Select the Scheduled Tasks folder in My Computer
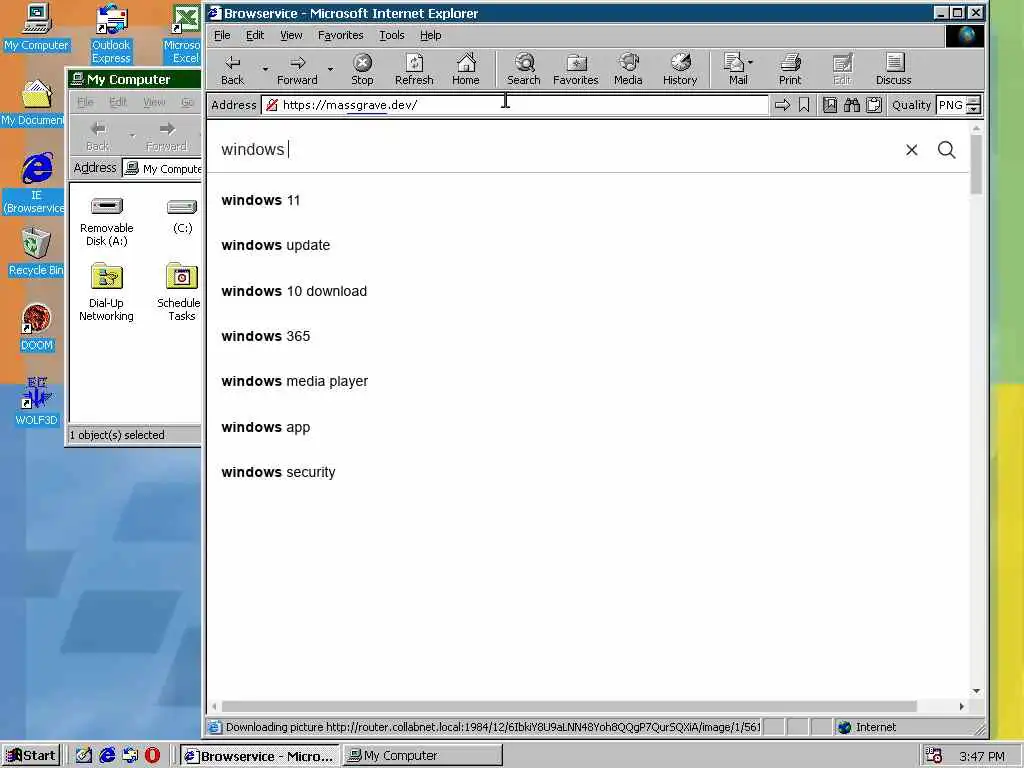This screenshot has width=1024, height=768. point(180,292)
